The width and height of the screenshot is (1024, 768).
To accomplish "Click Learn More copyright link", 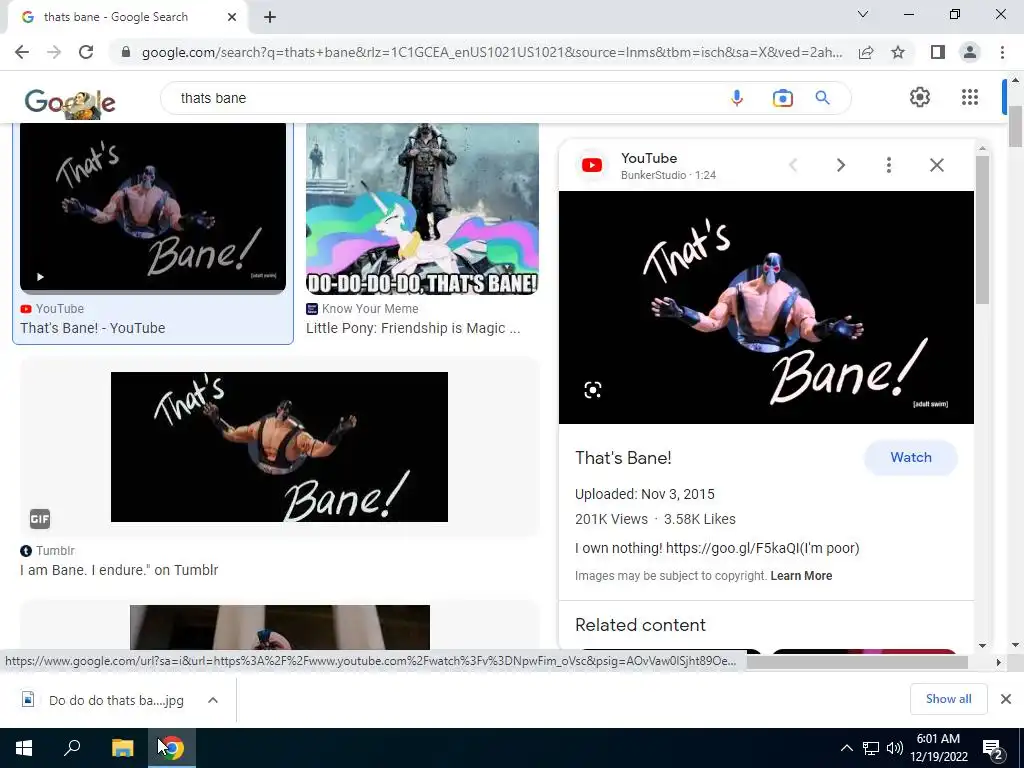I will (801, 576).
